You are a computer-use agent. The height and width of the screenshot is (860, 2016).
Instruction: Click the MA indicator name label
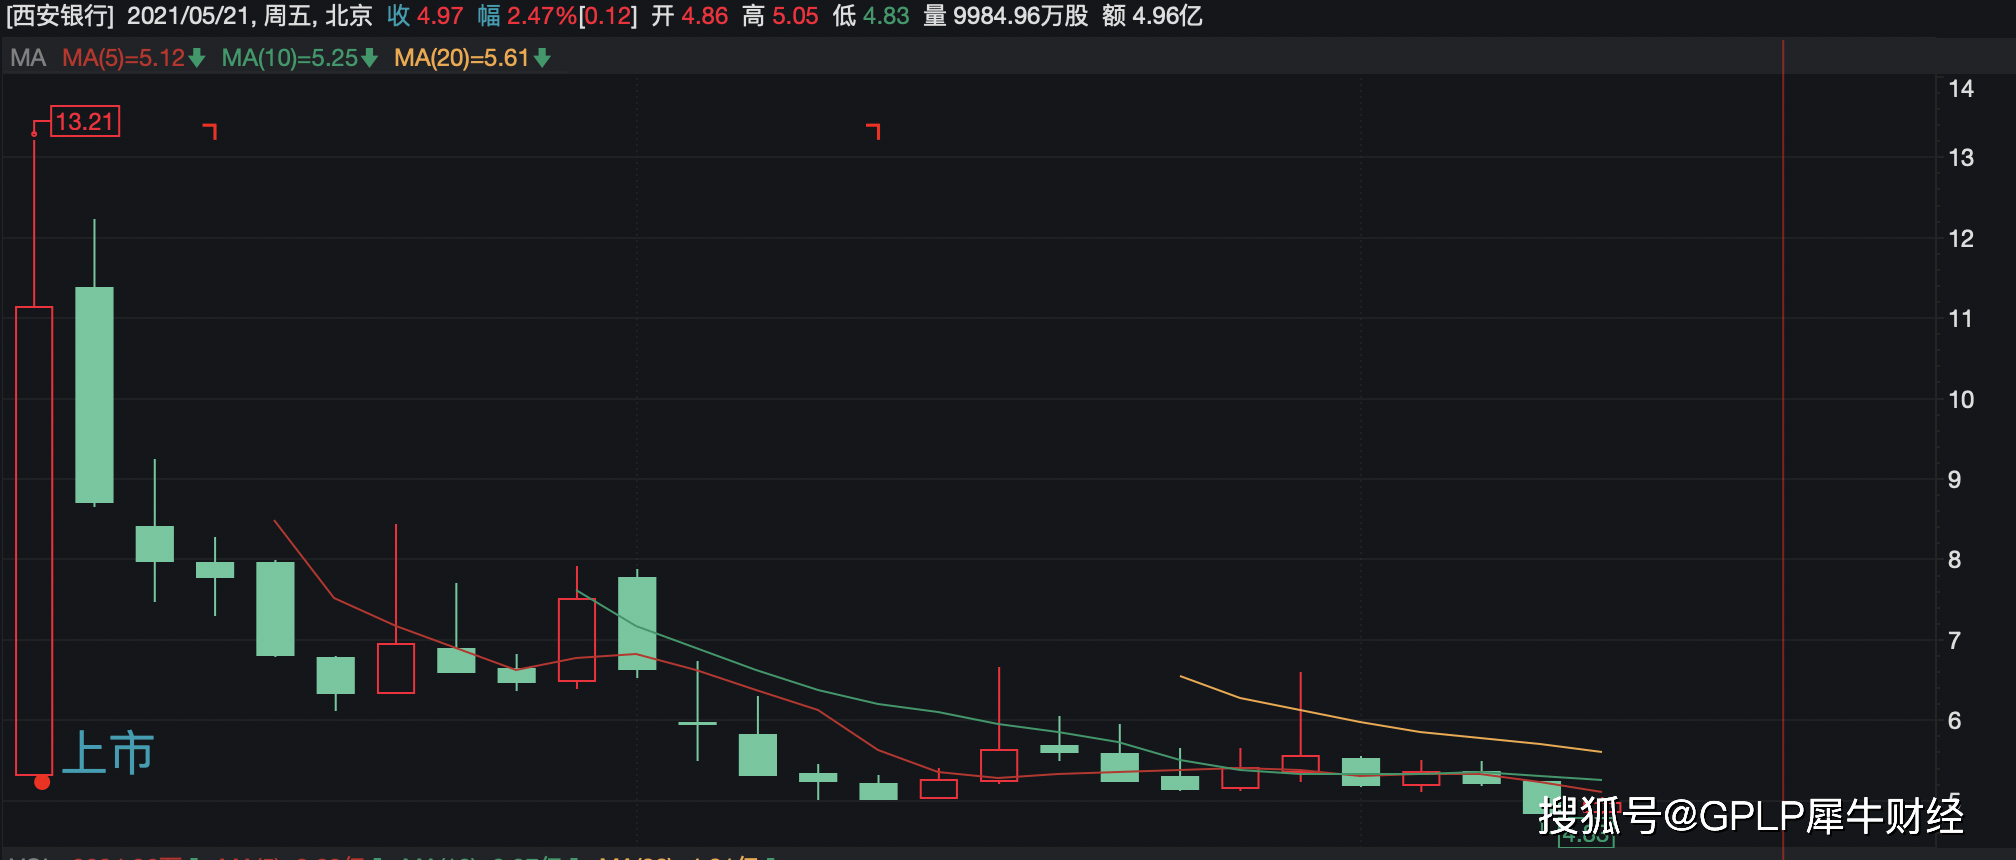tap(29, 58)
